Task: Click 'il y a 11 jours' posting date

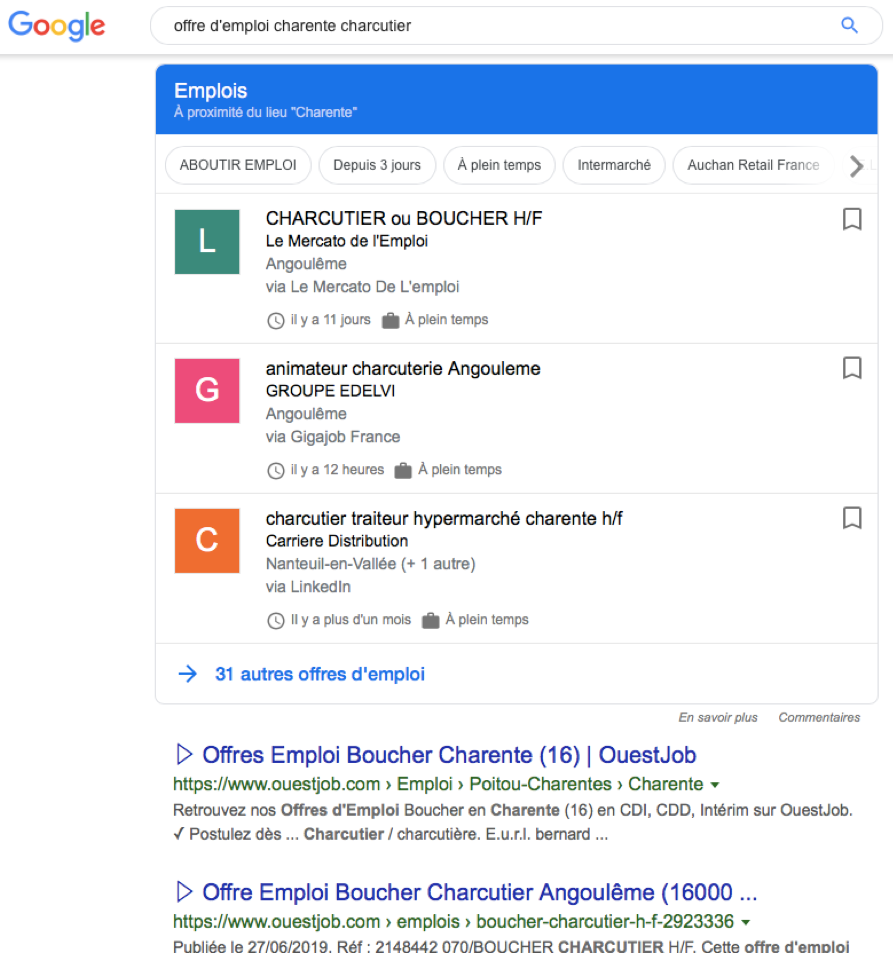Action: [330, 320]
